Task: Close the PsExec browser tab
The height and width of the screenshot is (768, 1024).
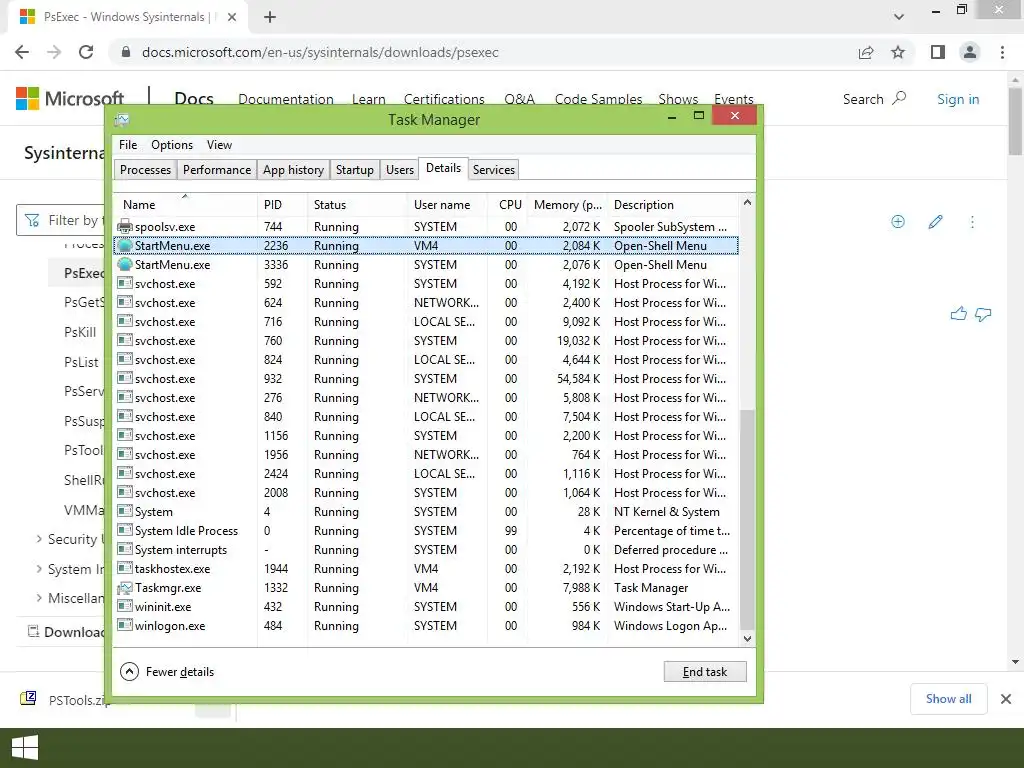Action: pyautogui.click(x=232, y=17)
